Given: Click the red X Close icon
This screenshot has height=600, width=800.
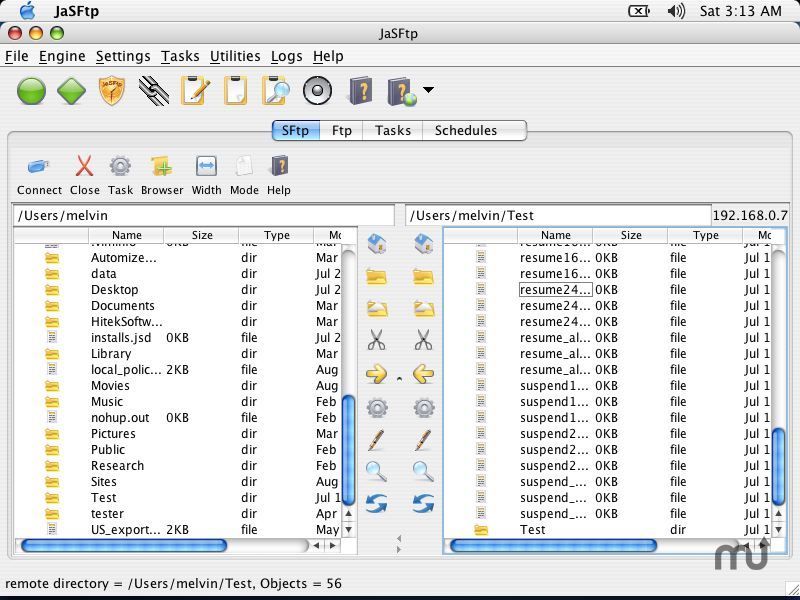Looking at the screenshot, I should (84, 167).
